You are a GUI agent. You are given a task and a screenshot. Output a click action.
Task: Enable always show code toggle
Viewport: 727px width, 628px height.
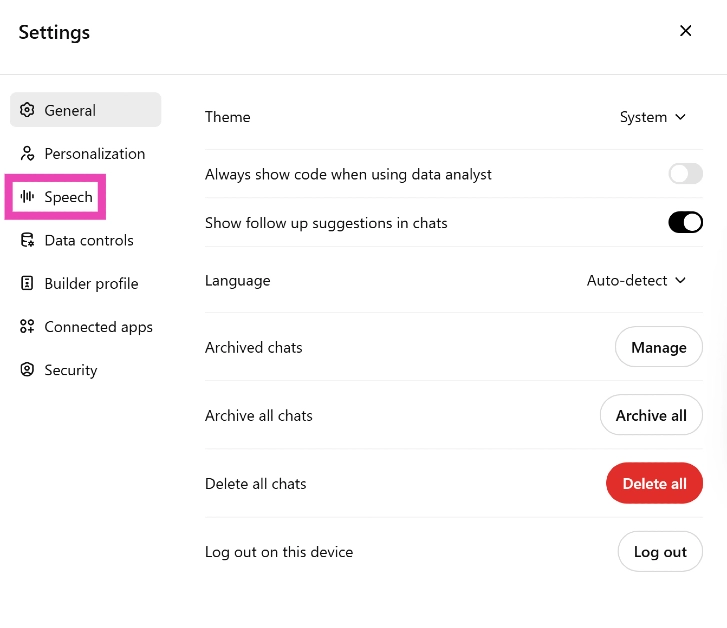[686, 174]
